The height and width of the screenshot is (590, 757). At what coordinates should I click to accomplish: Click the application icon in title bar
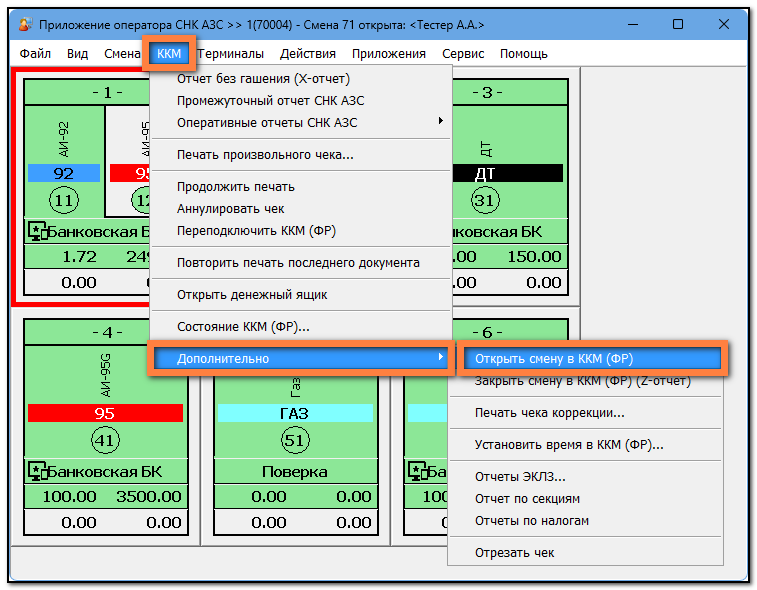25,24
